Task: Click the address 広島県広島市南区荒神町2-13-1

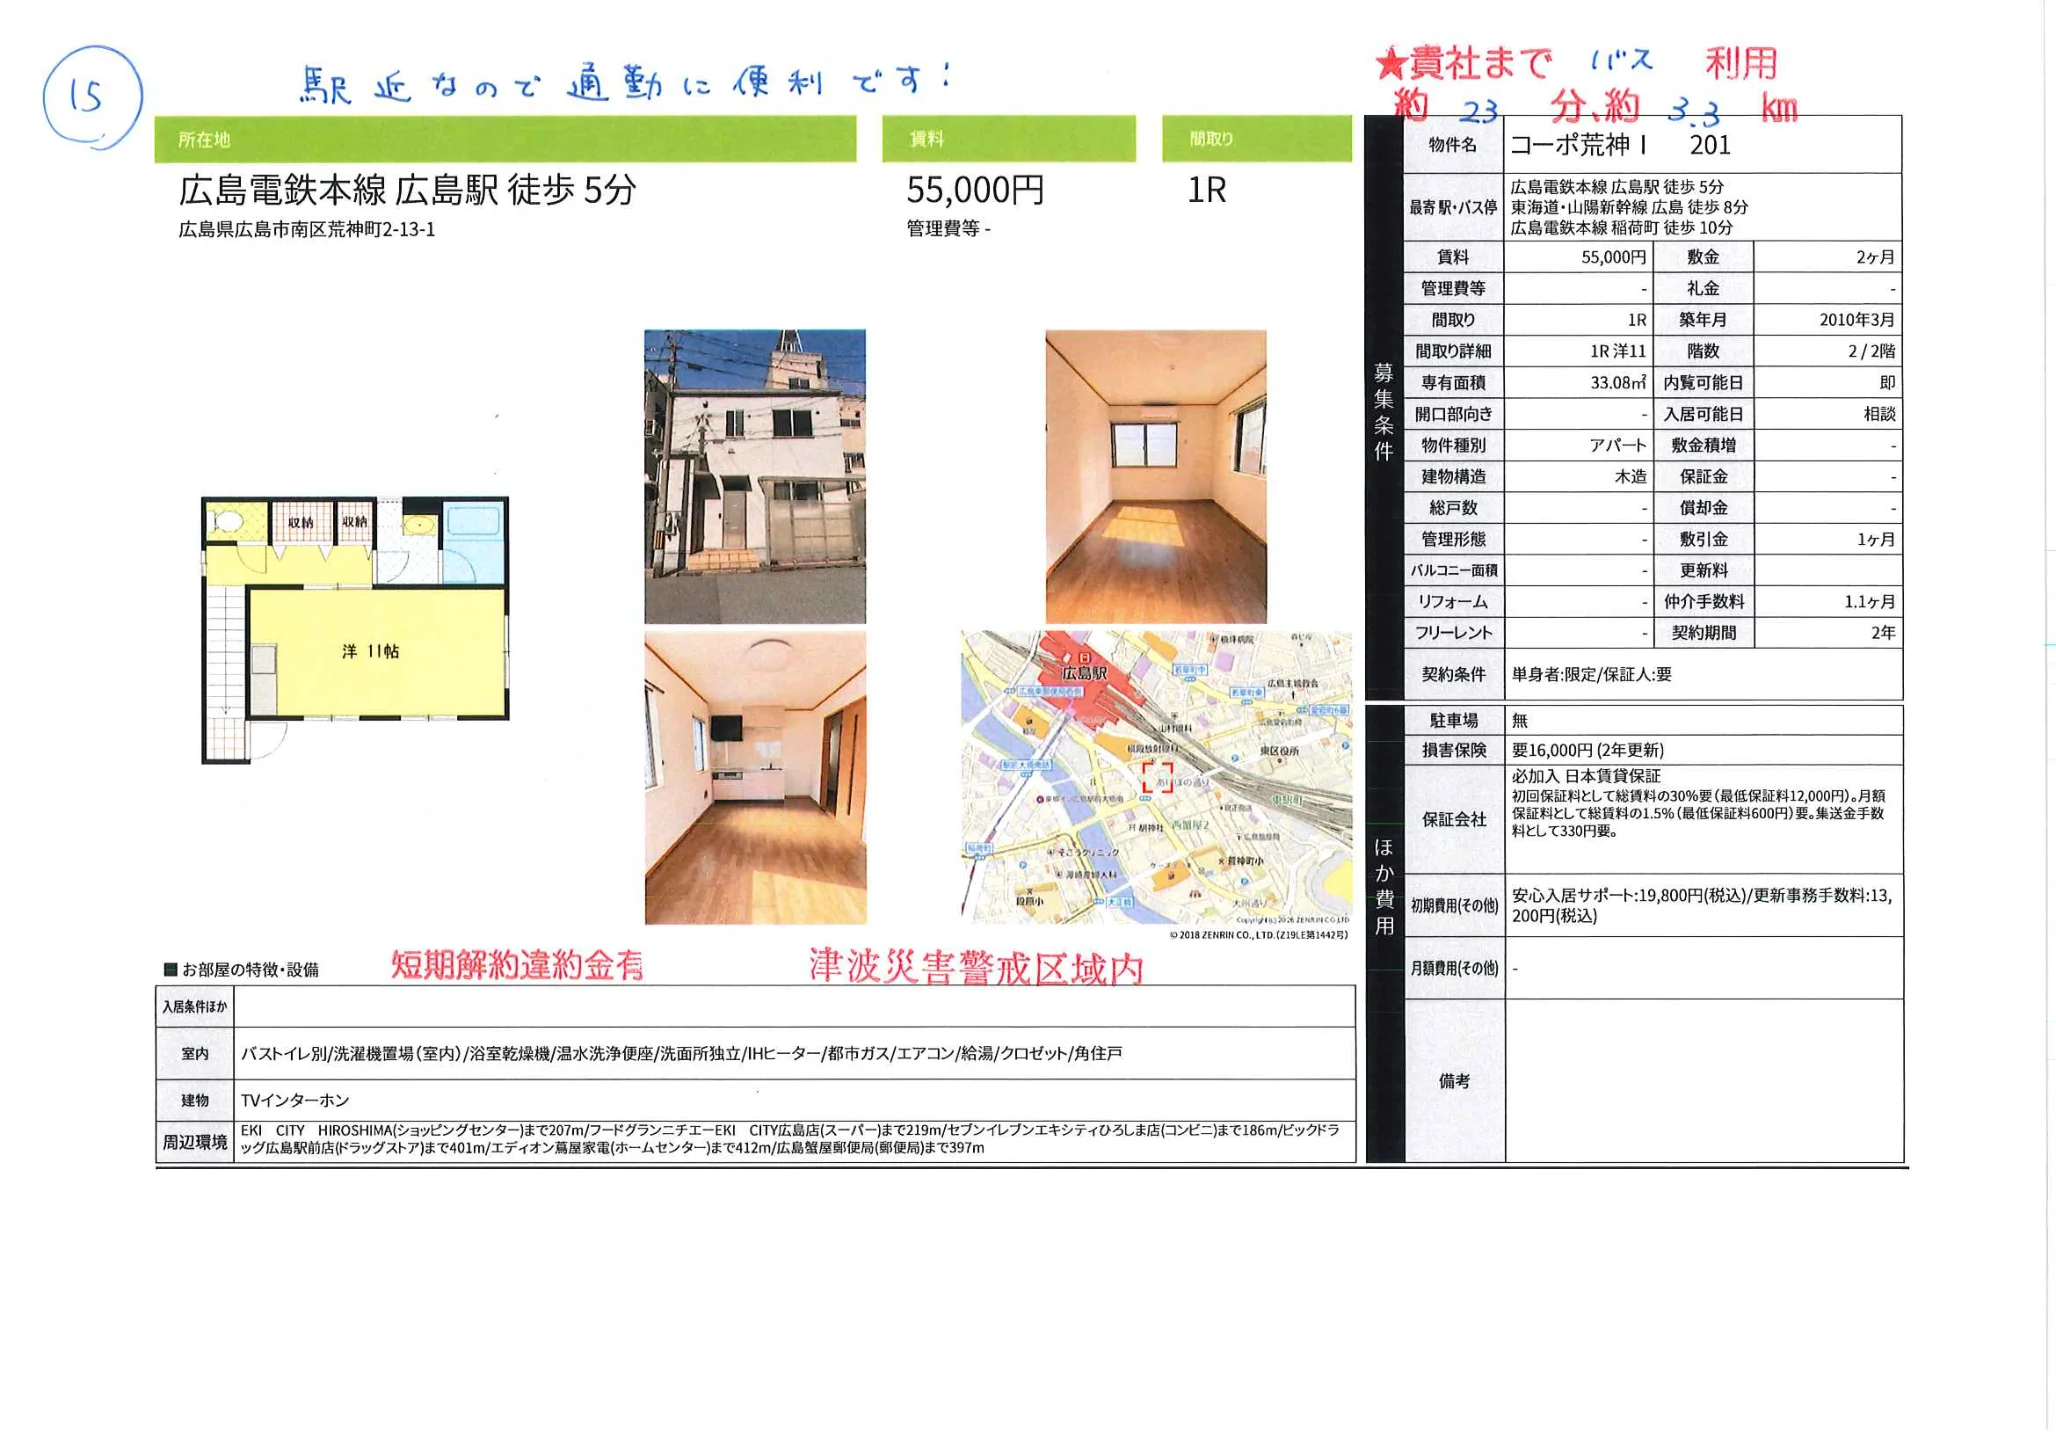Action: pos(306,230)
